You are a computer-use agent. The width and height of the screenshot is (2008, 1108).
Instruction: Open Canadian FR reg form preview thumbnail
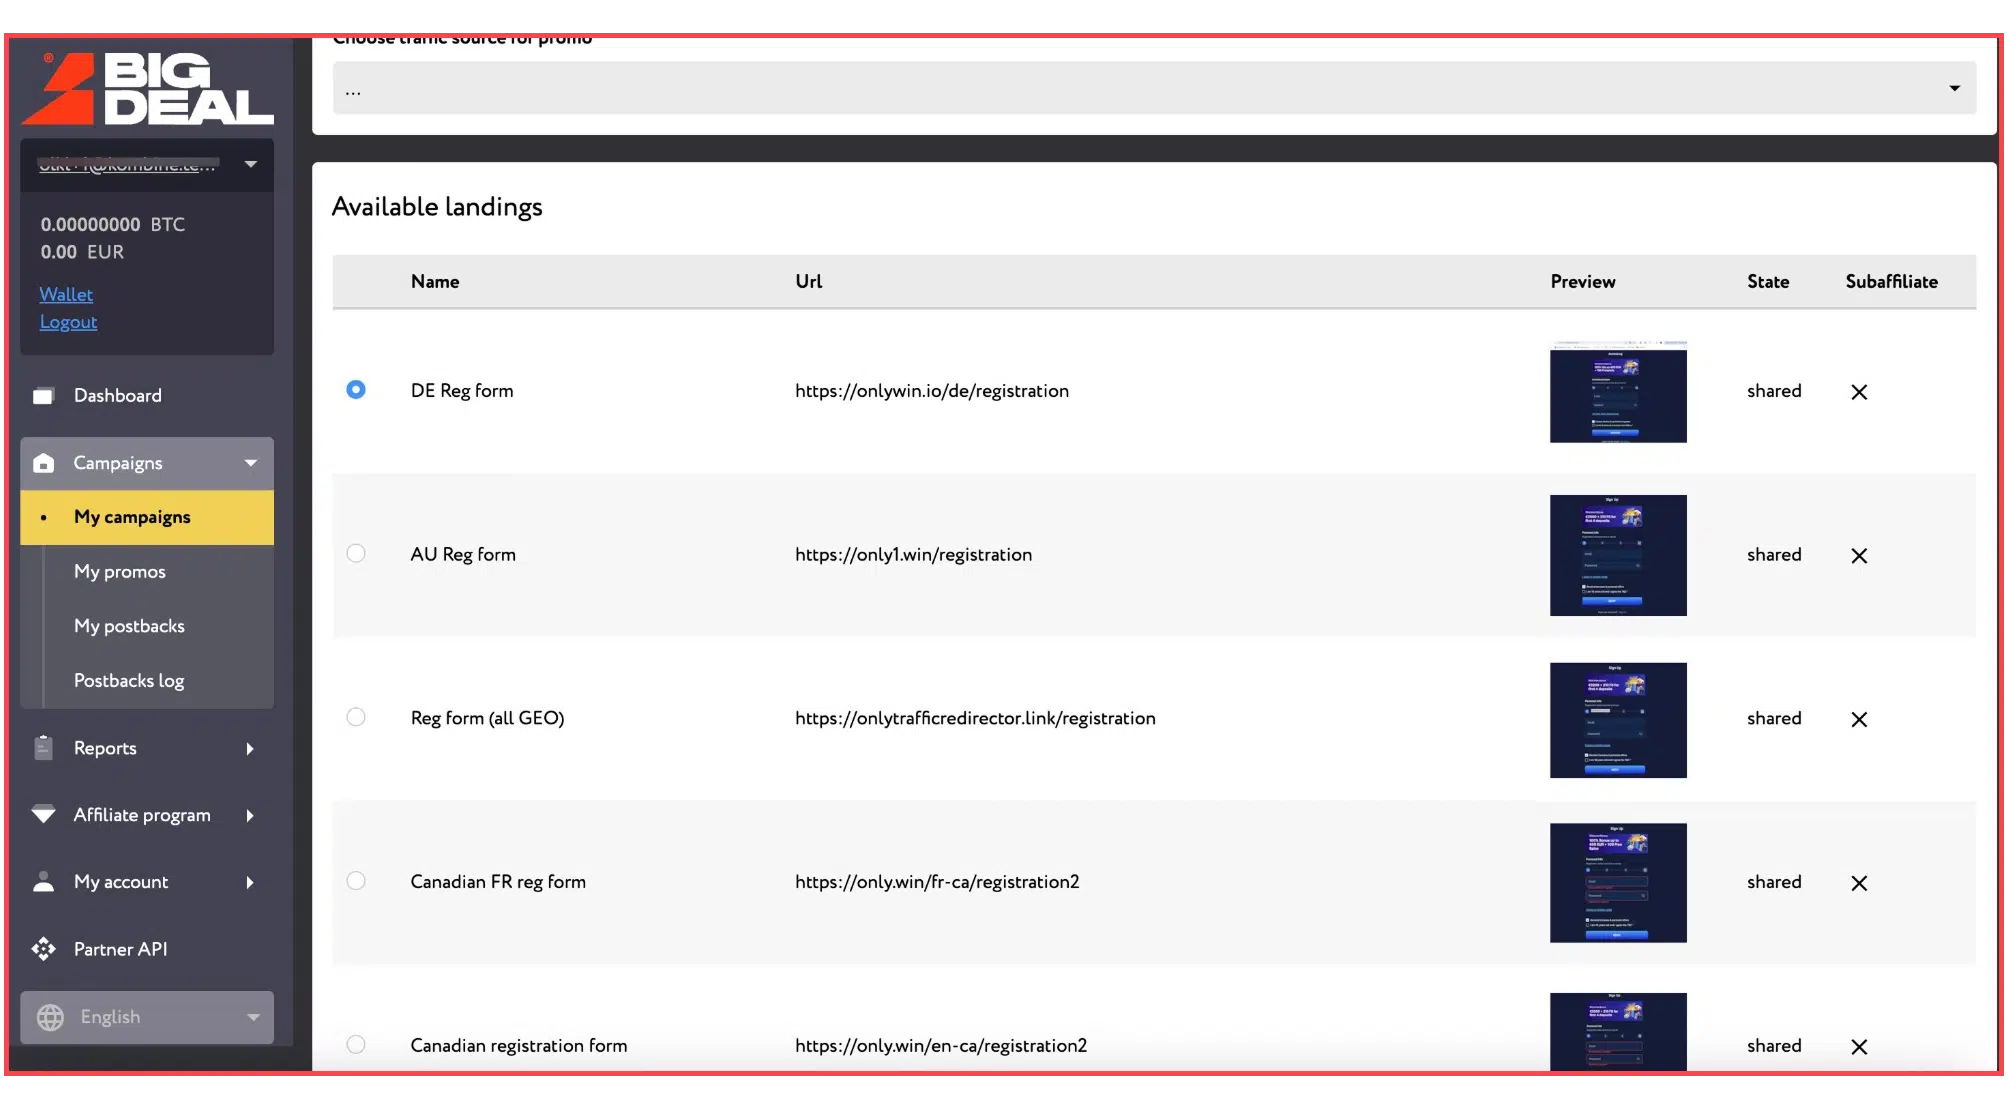point(1618,883)
